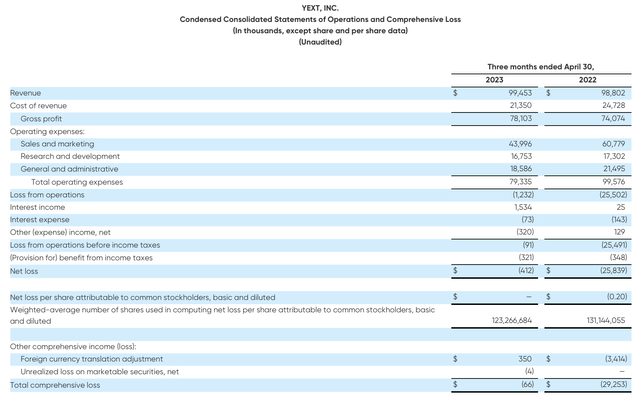Image resolution: width=640 pixels, height=399 pixels.
Task: Click Total operating expenses value 79,335
Action: coord(520,182)
